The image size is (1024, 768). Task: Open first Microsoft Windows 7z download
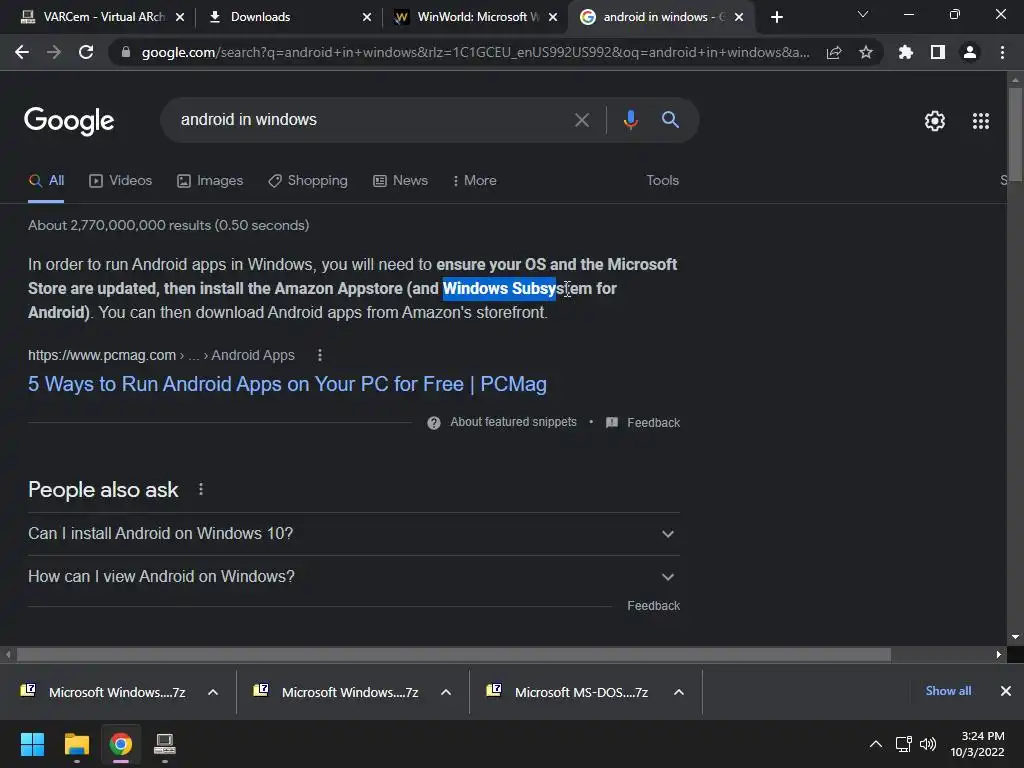coord(103,692)
